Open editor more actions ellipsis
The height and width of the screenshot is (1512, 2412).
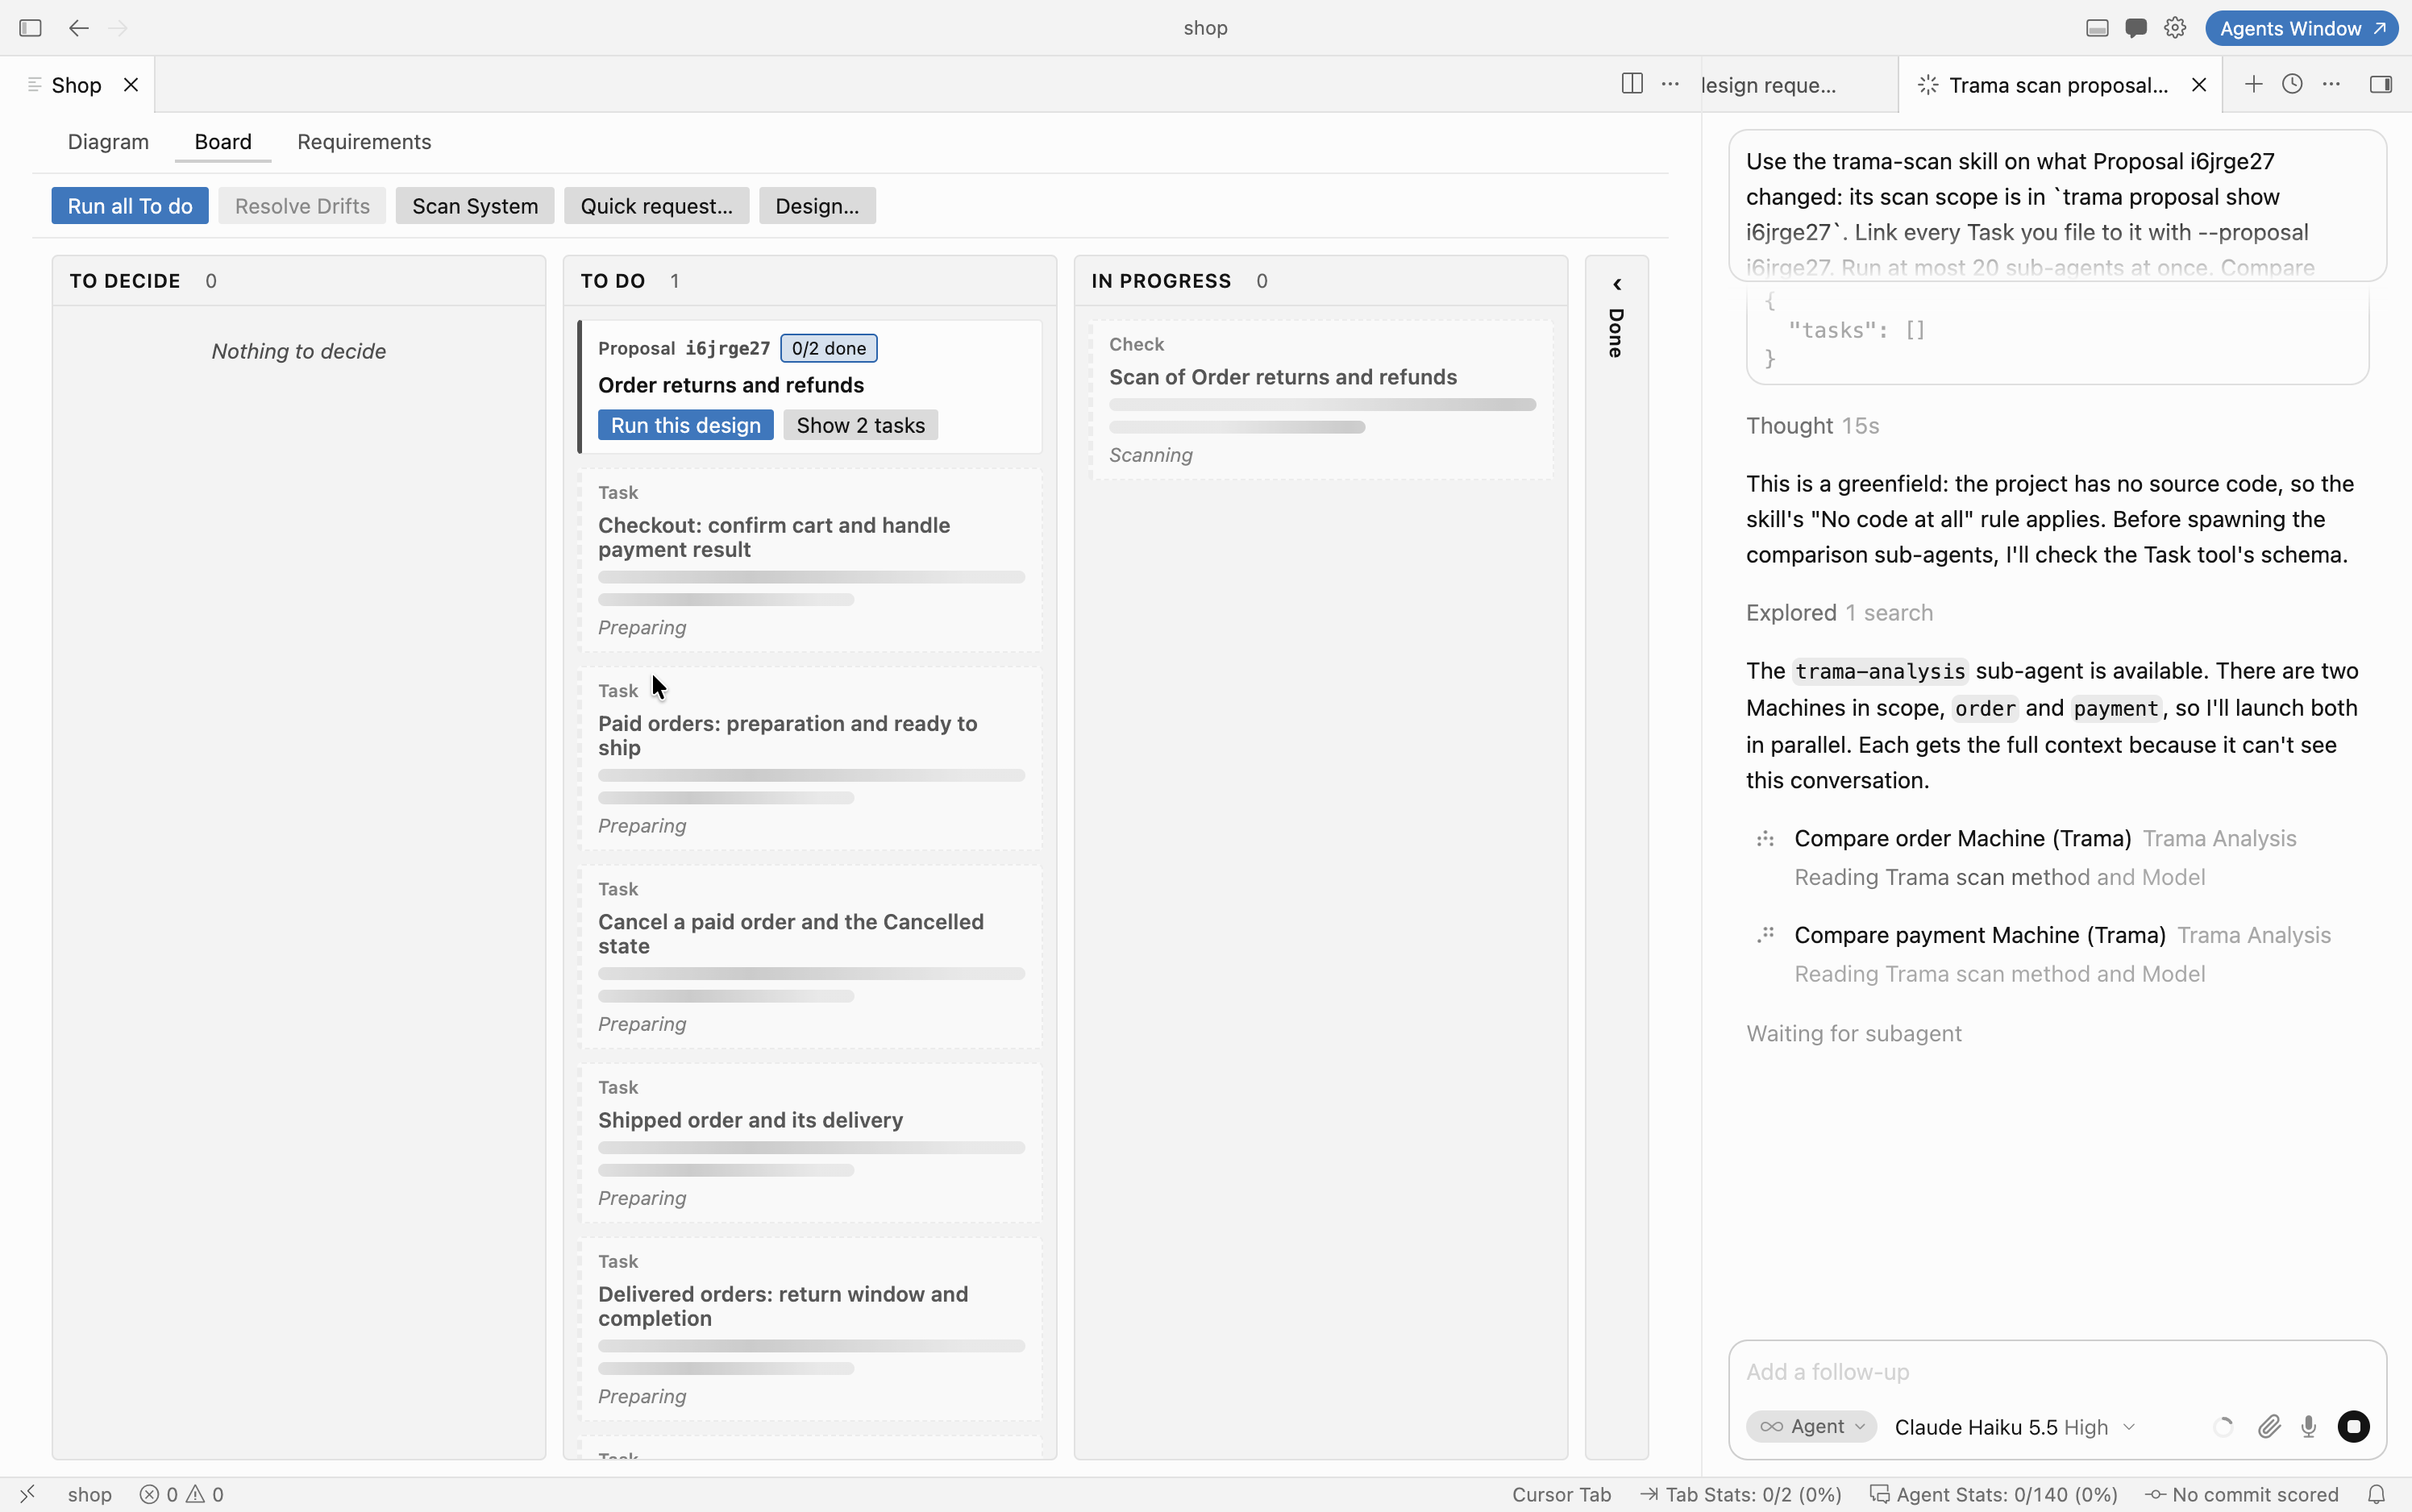tap(1670, 84)
